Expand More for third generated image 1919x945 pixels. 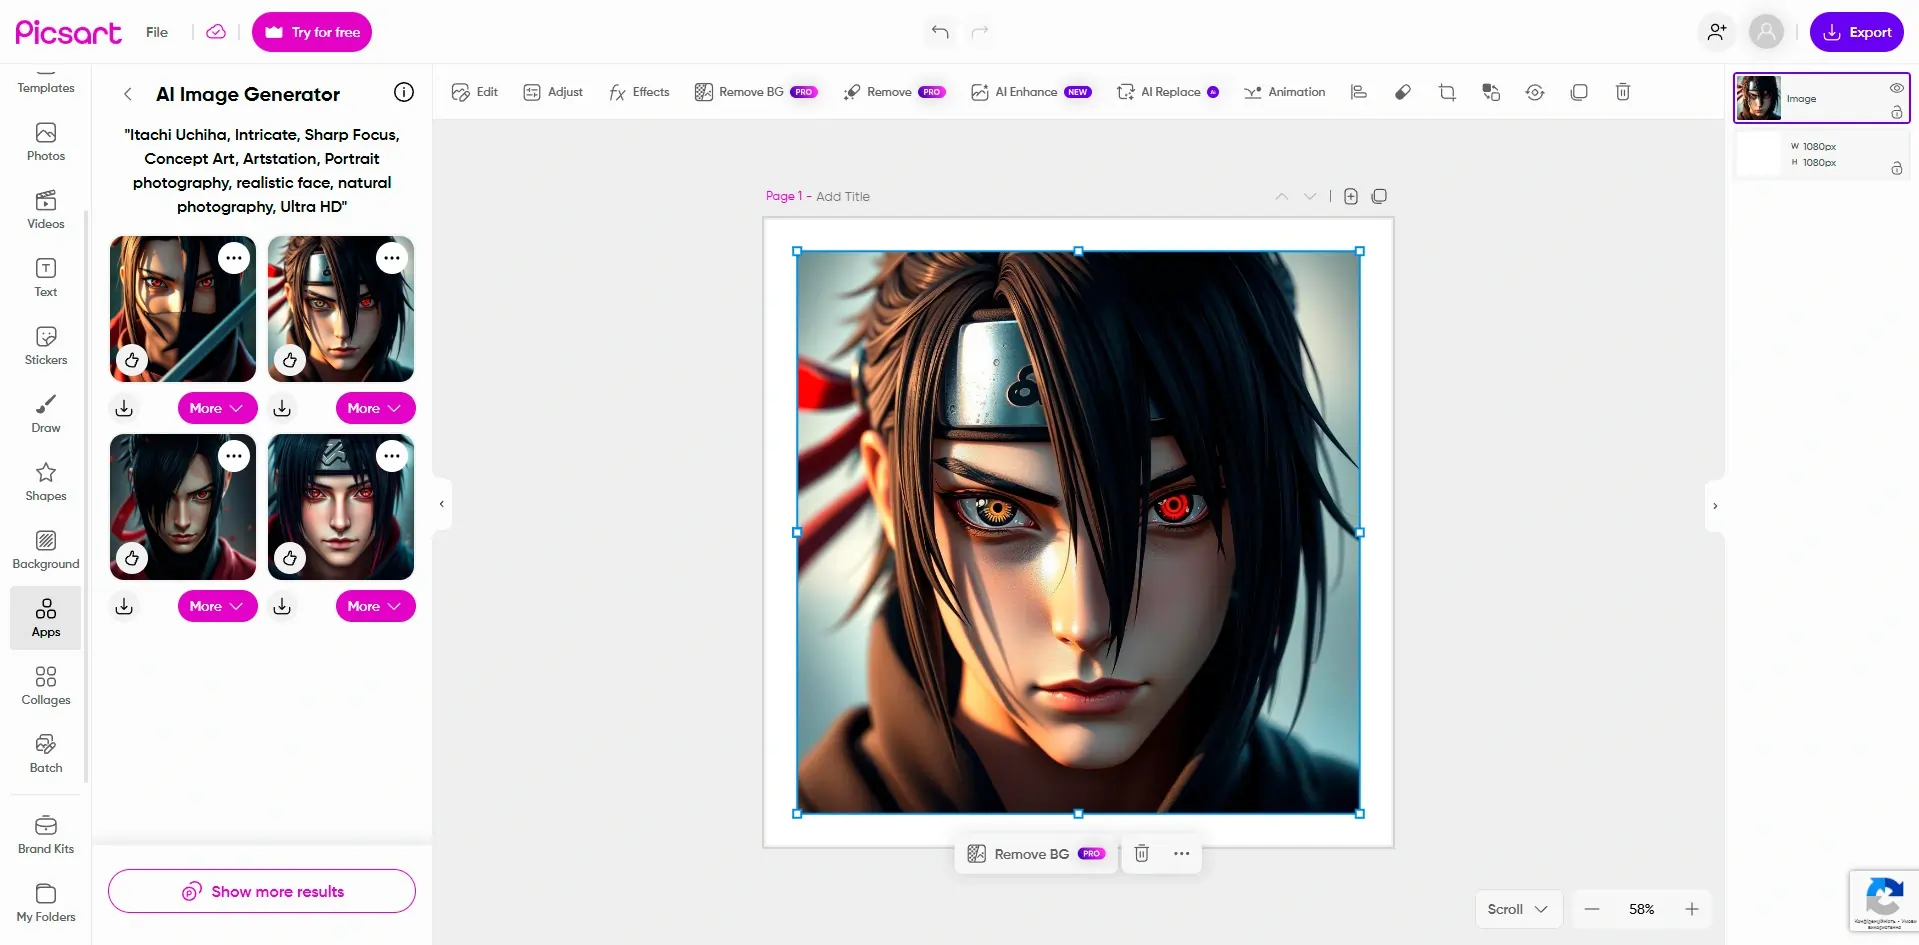(x=217, y=606)
